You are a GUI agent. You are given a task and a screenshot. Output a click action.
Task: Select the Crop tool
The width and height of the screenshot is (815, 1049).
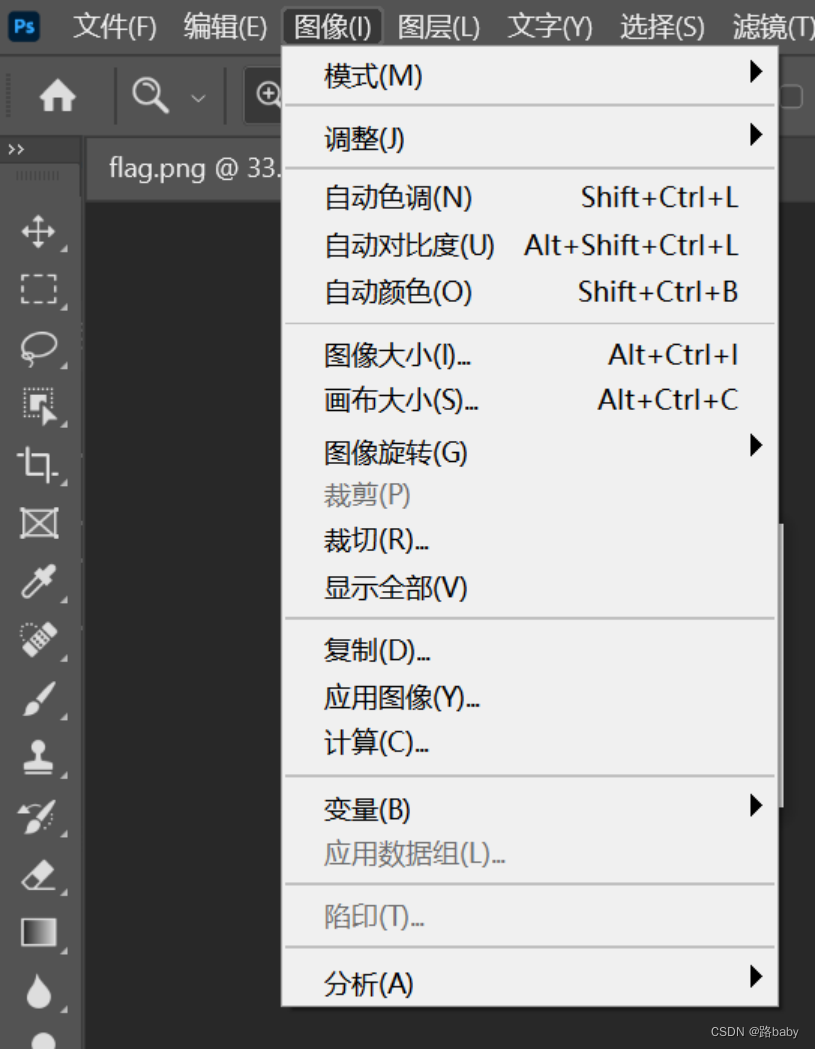[37, 464]
